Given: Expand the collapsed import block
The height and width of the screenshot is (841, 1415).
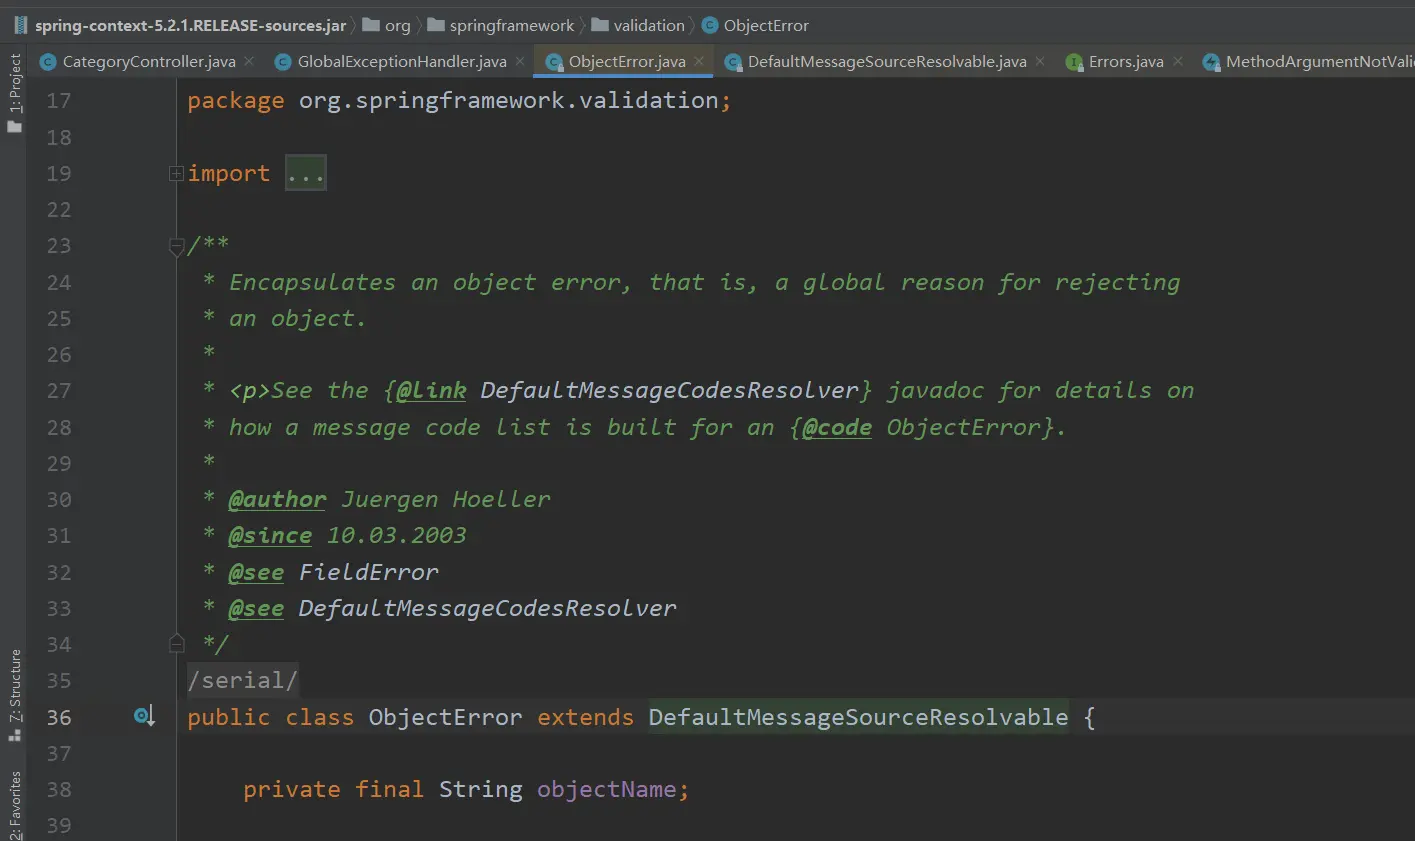Looking at the screenshot, I should (x=176, y=173).
